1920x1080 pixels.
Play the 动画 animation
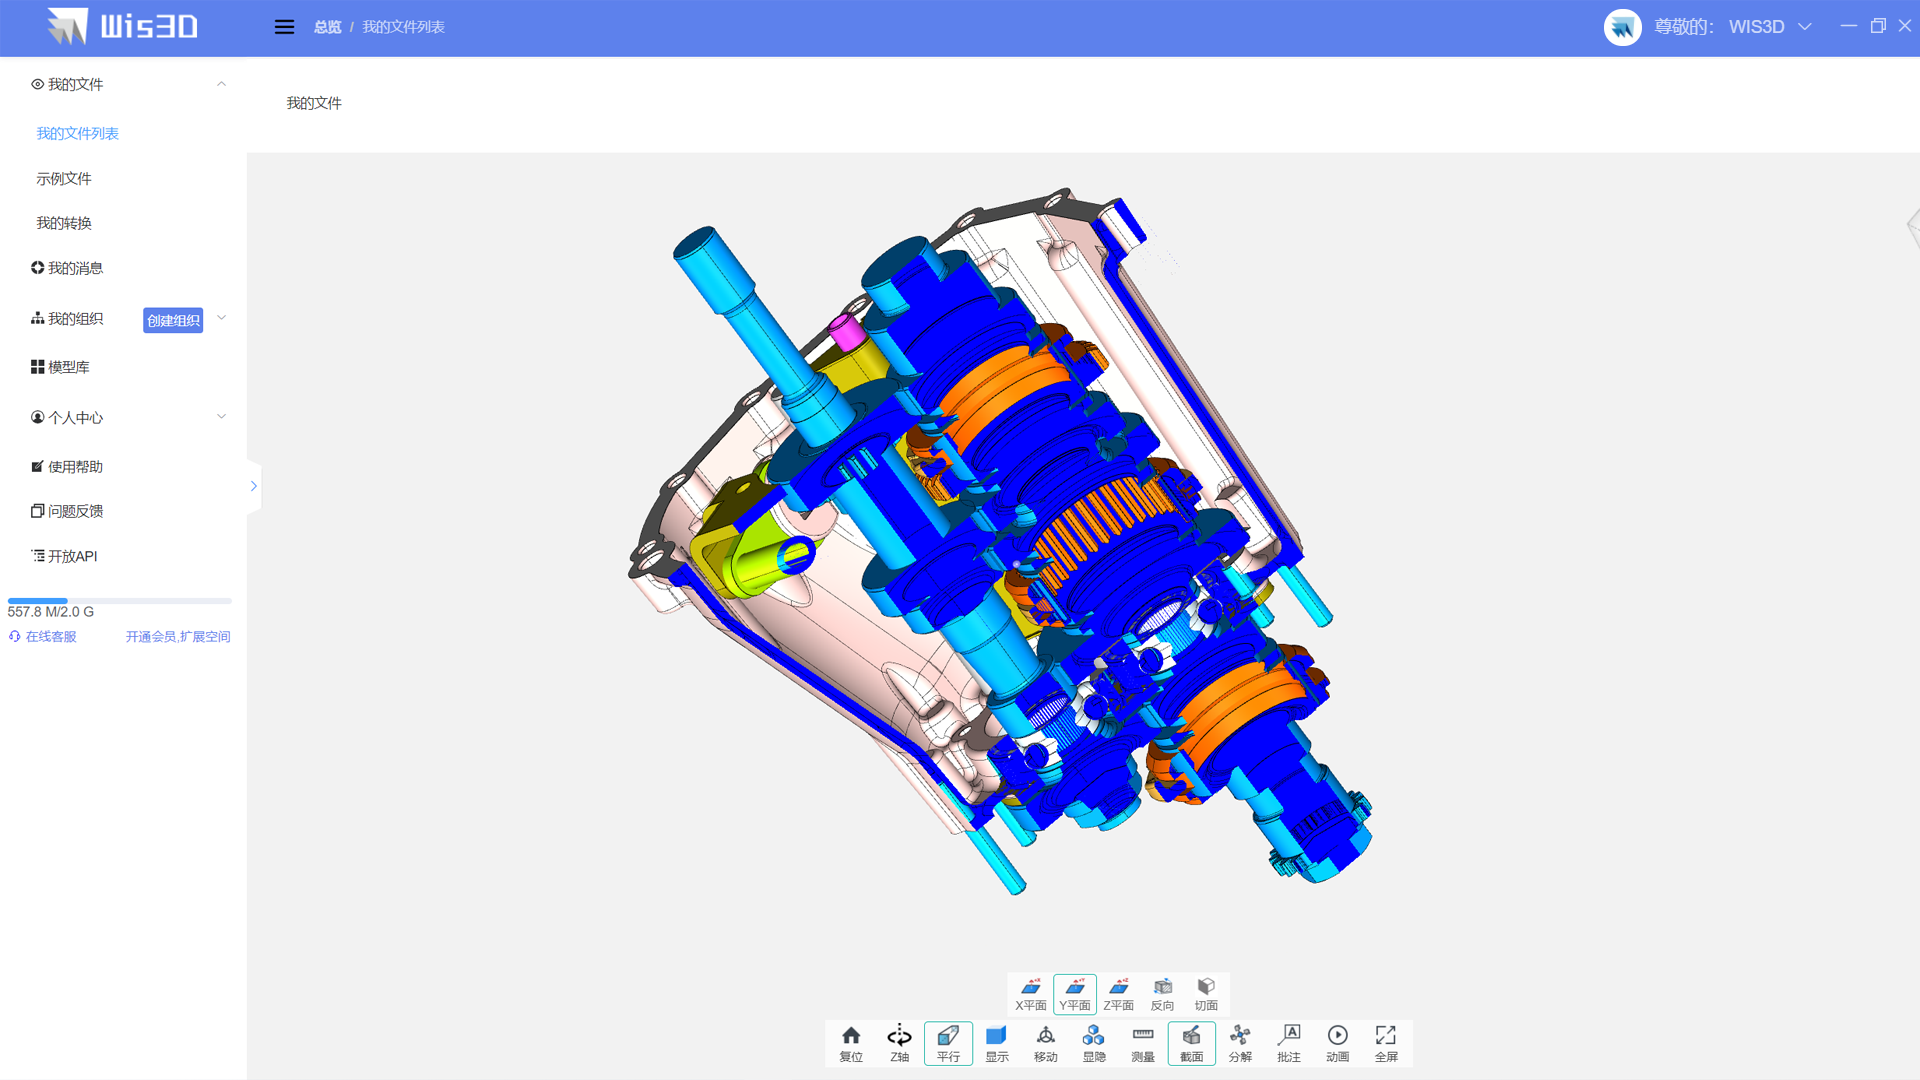(x=1337, y=1043)
